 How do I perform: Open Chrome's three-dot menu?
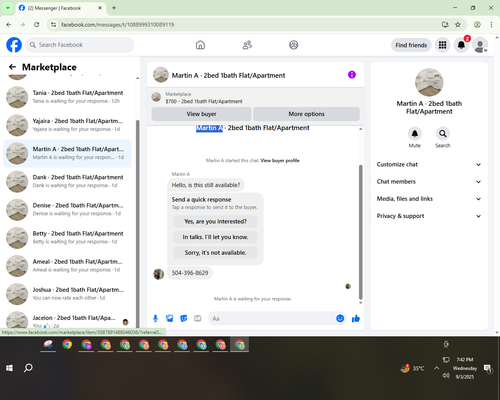coord(491,25)
